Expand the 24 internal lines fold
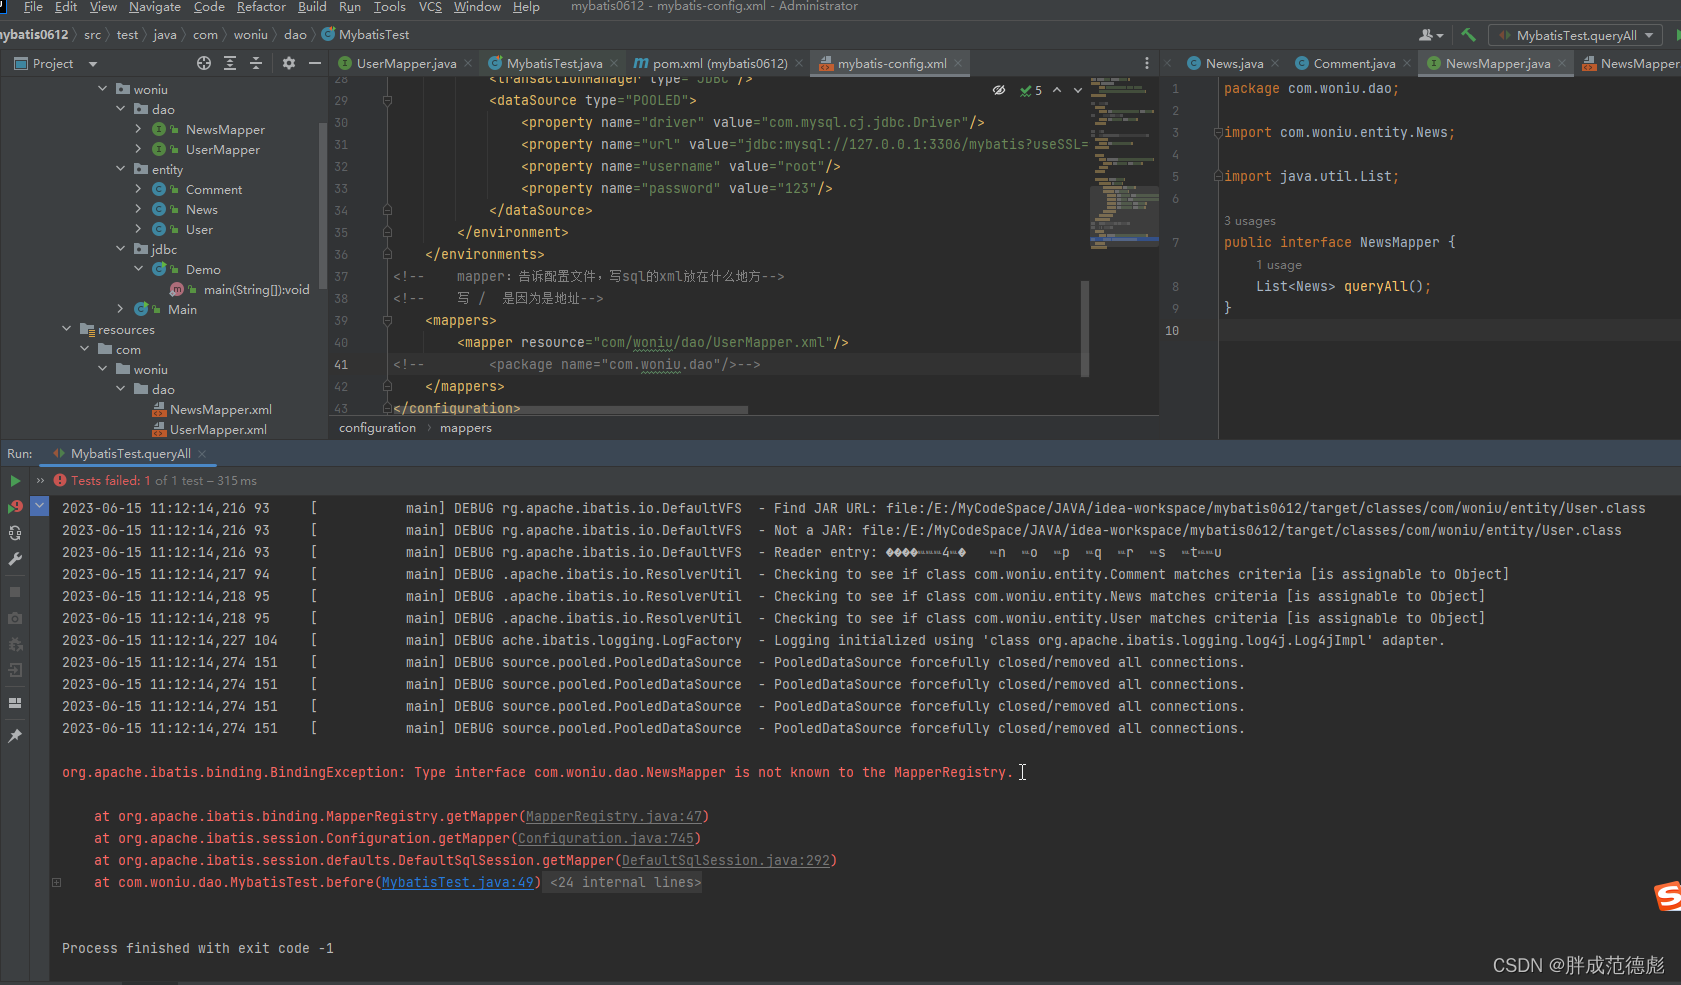 click(625, 882)
